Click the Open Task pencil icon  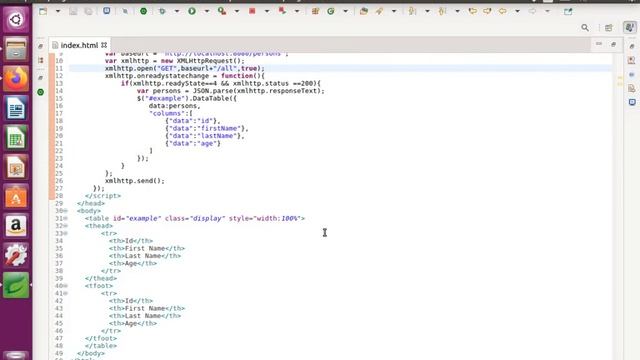pos(379,11)
